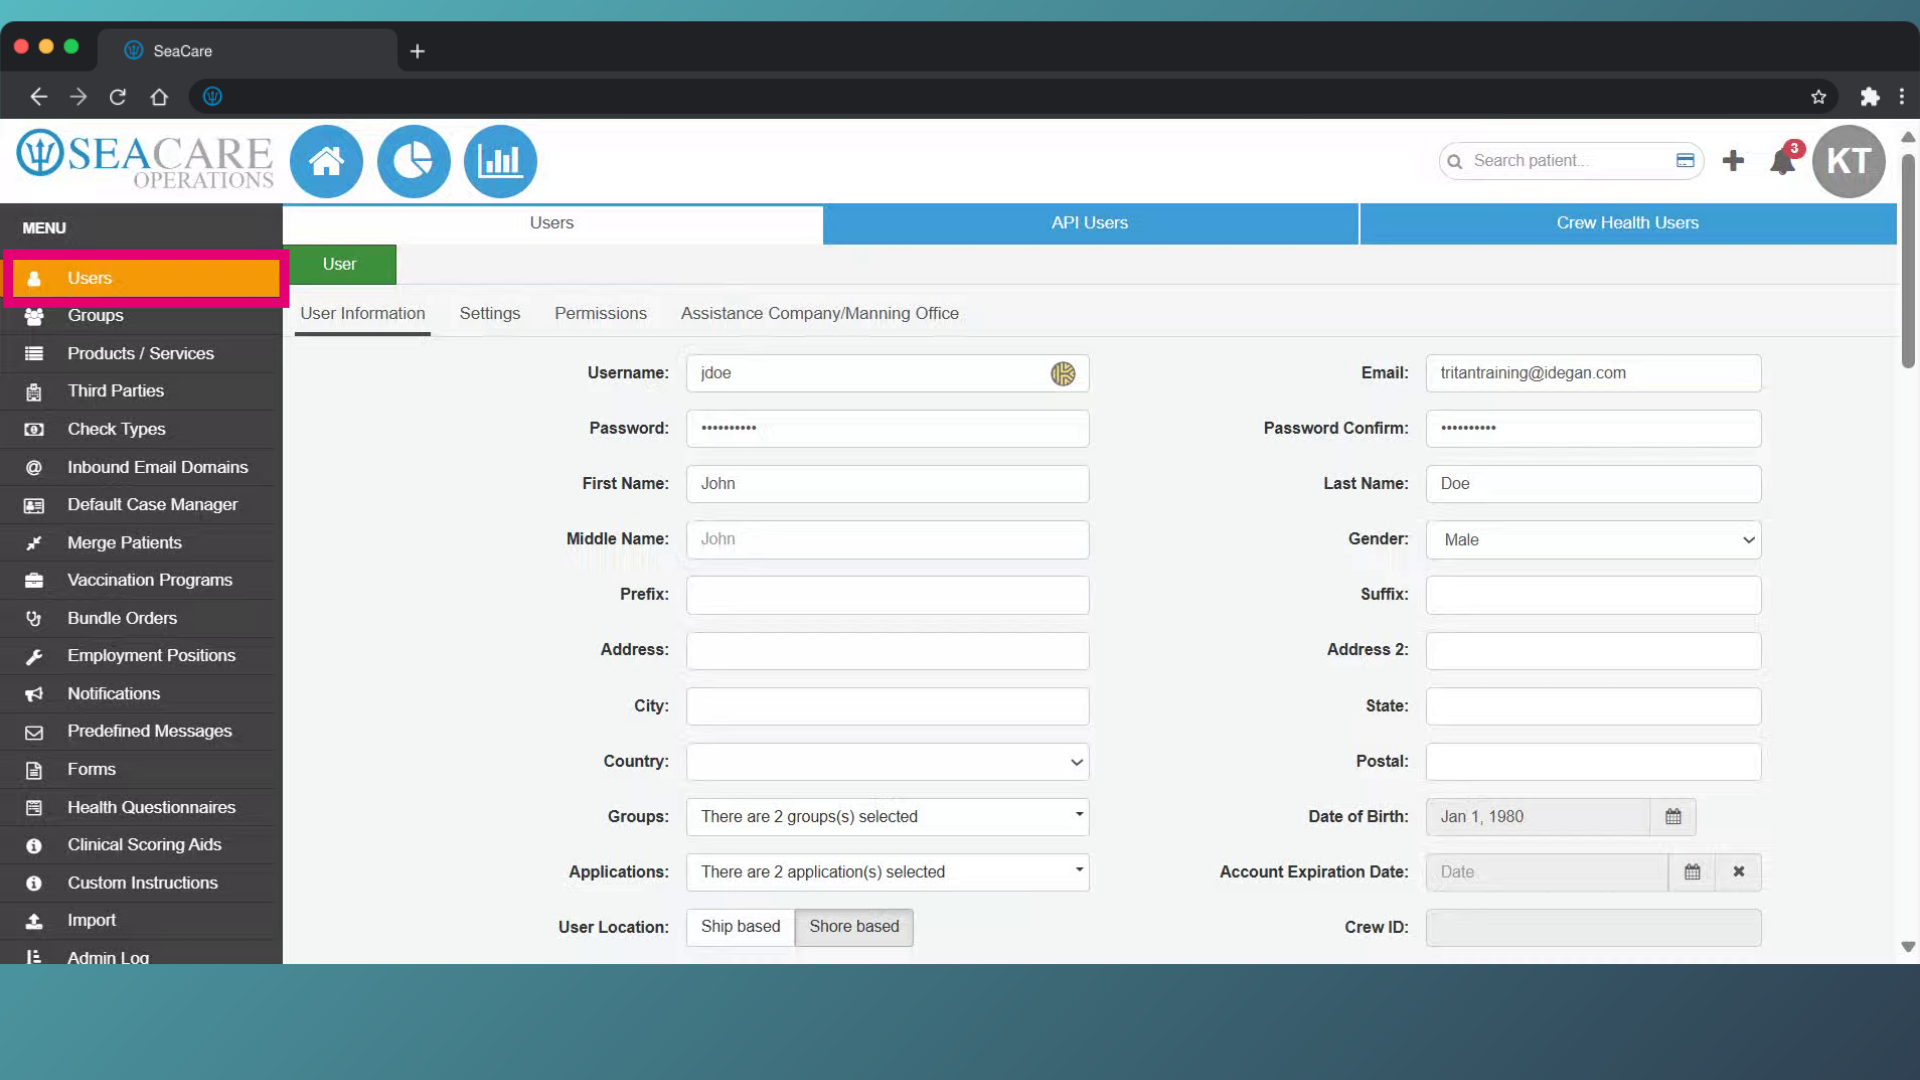Click the Username input field
Image resolution: width=1920 pixels, height=1080 pixels.
pyautogui.click(x=887, y=373)
